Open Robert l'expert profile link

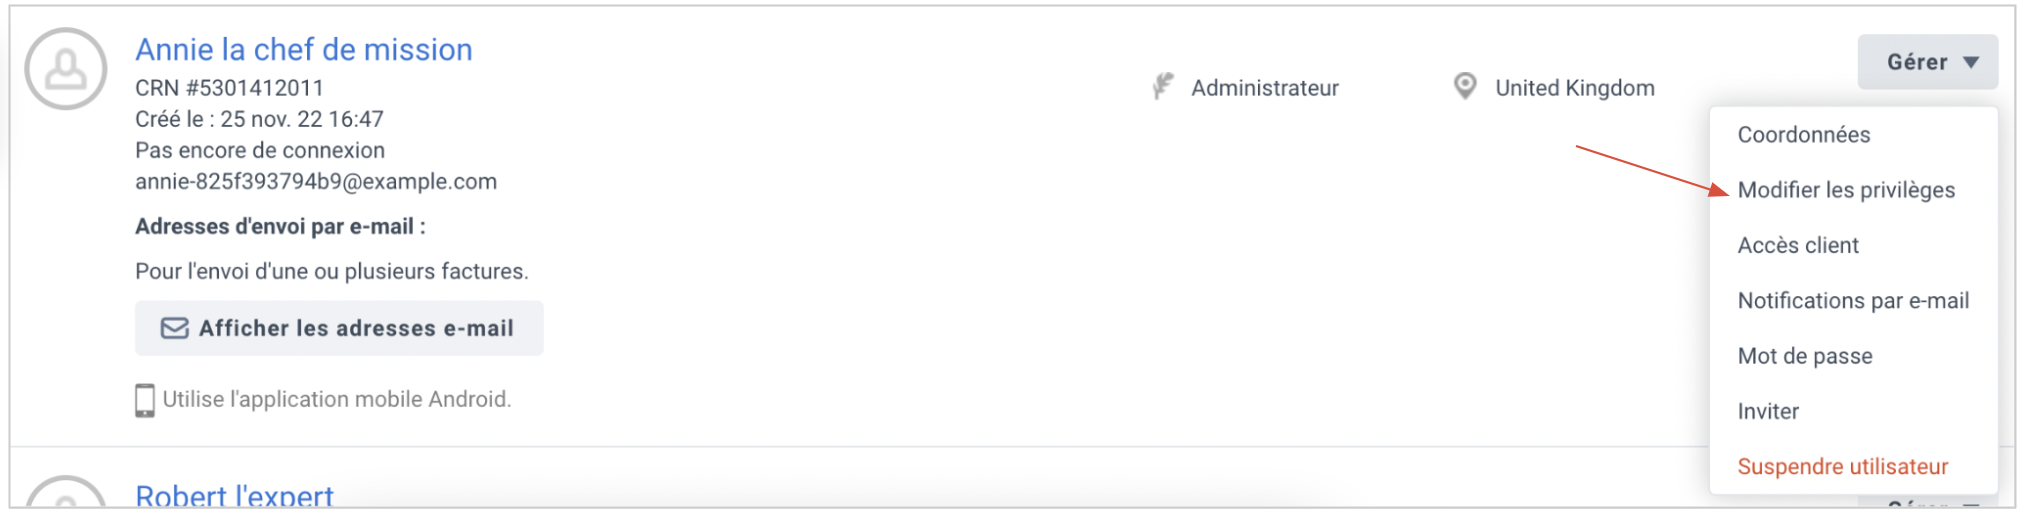click(234, 495)
